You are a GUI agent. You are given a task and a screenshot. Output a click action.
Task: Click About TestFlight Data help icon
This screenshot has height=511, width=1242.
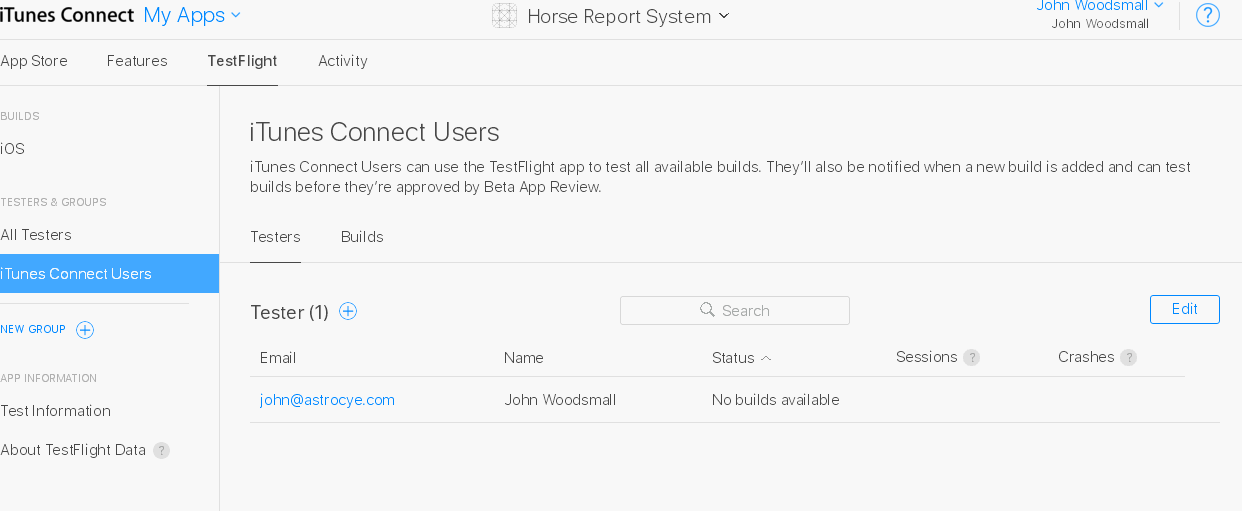(161, 450)
